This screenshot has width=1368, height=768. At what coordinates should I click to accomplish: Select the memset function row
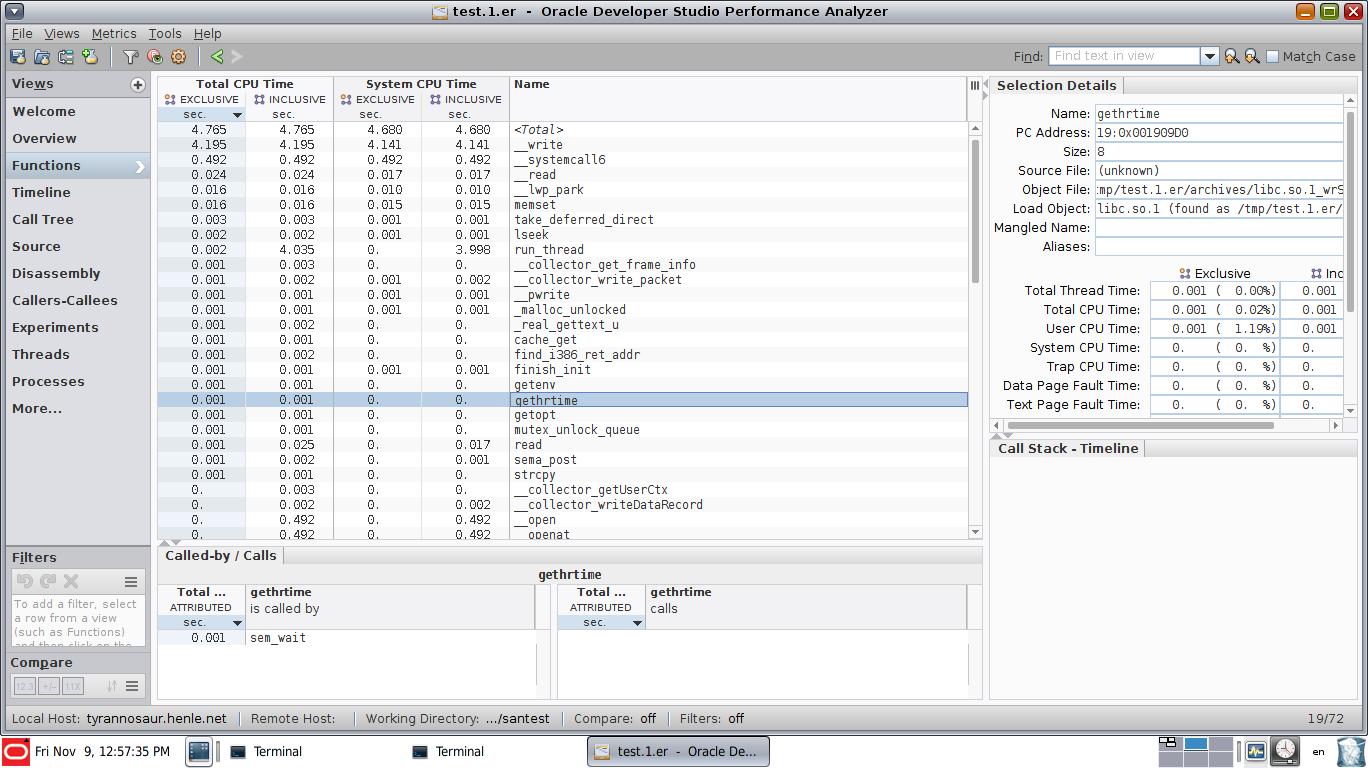pos(562,205)
